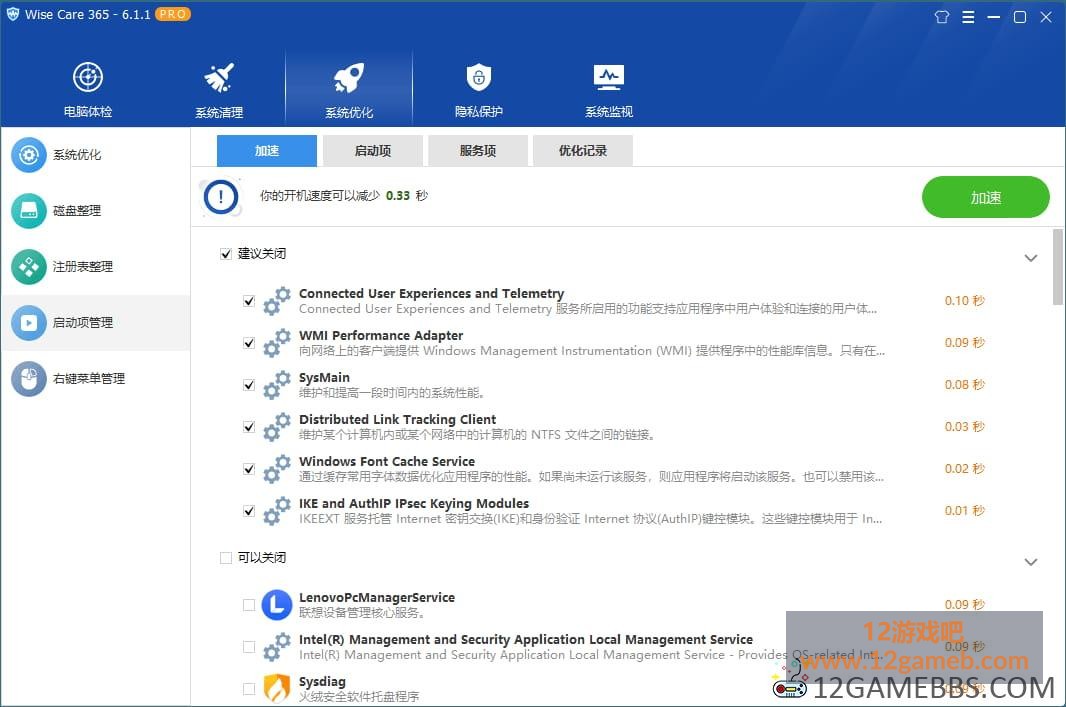Click gear icon of Intel(R) Management service
Viewport: 1066px width, 707px height.
pyautogui.click(x=277, y=646)
